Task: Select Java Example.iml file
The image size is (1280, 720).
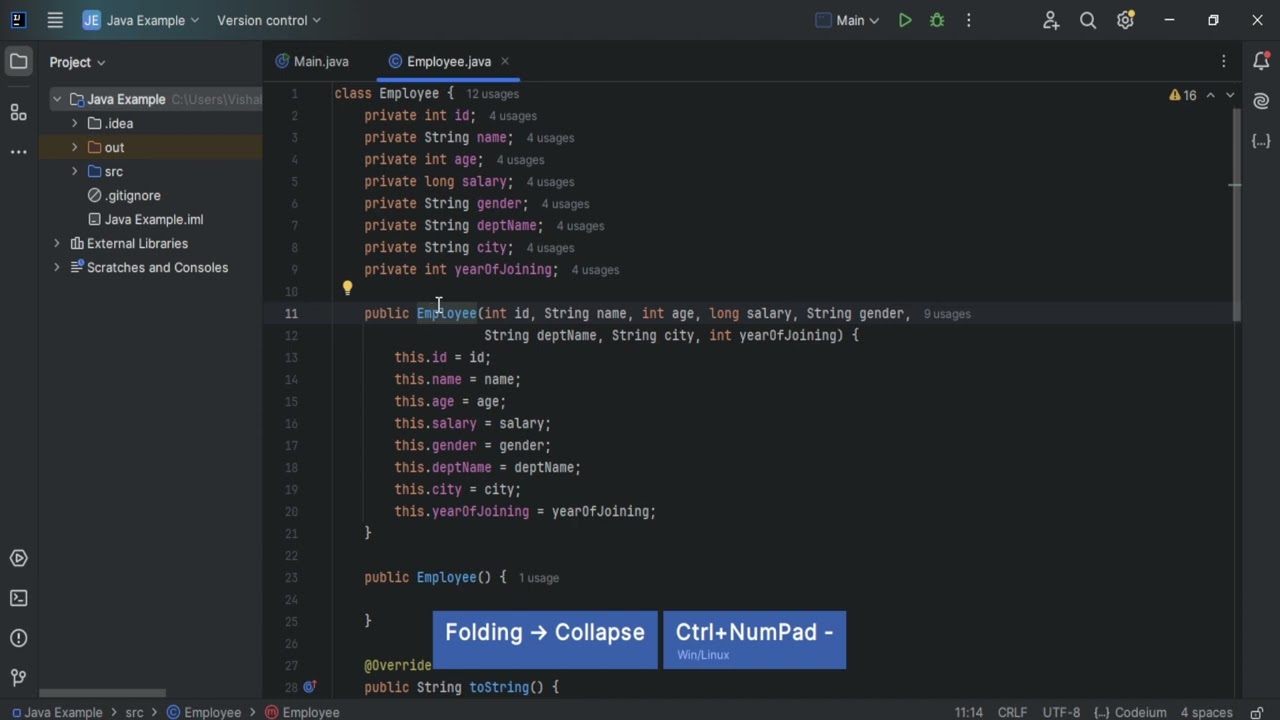Action: (145, 219)
